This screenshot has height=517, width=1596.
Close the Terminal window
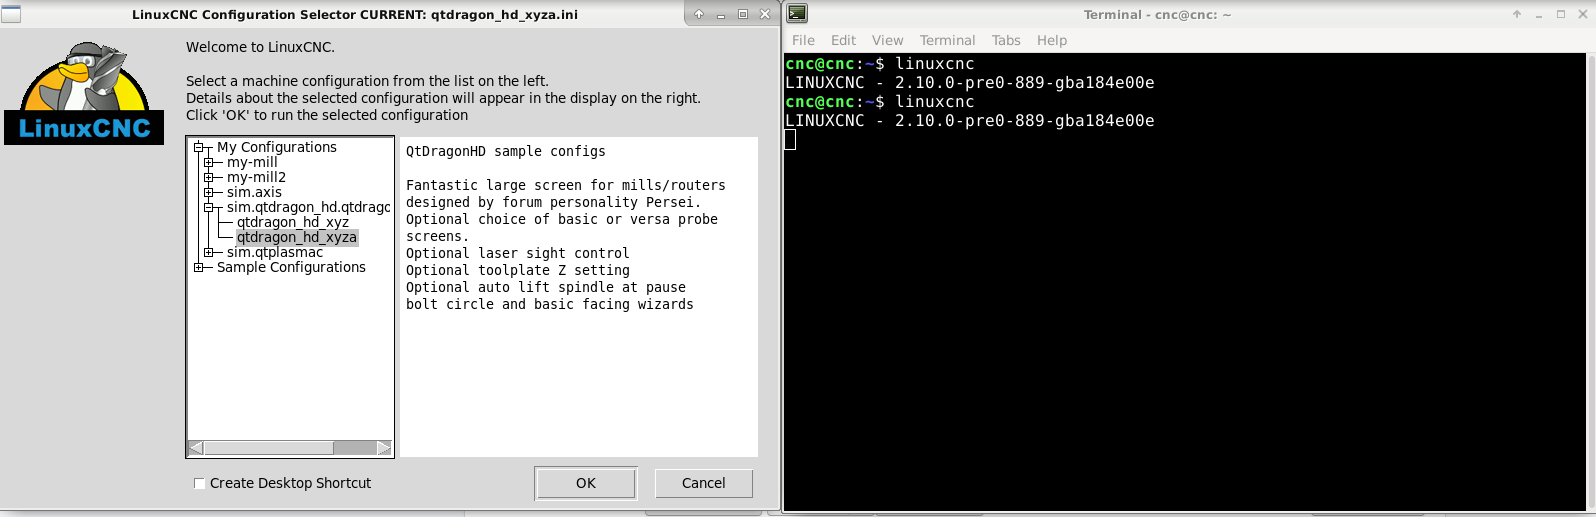tap(1583, 14)
